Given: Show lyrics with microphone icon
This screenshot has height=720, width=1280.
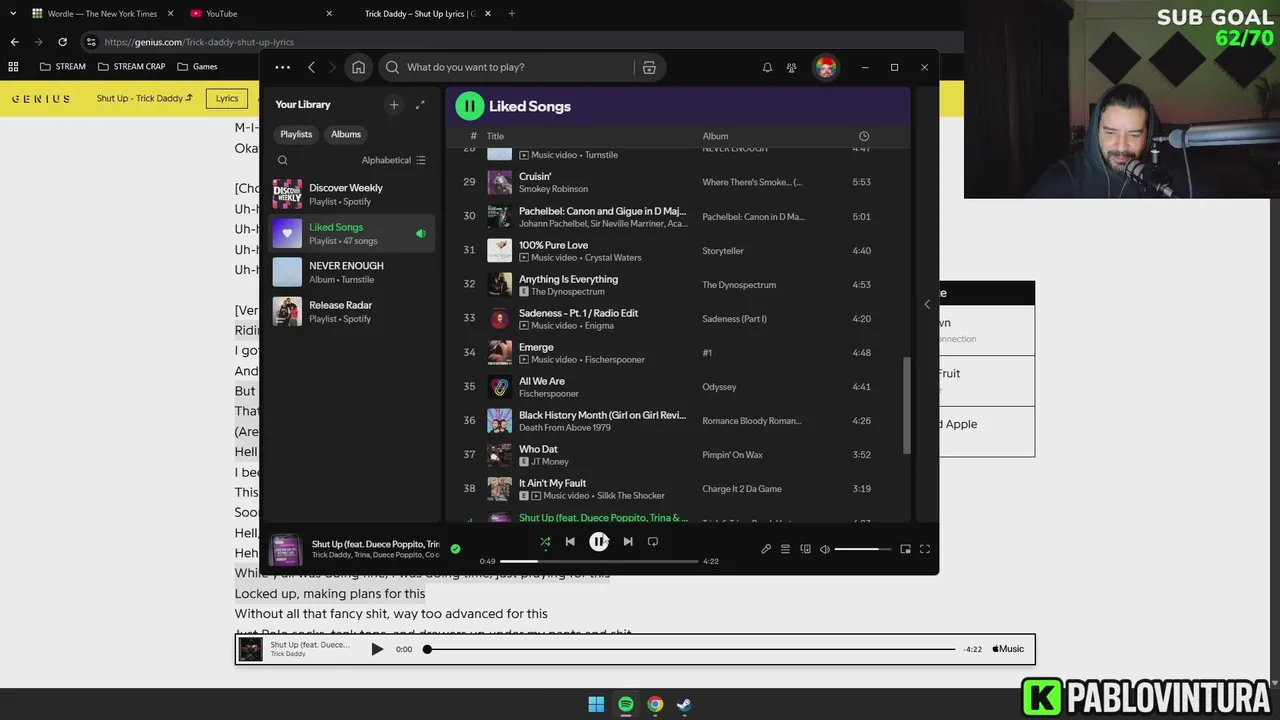Looking at the screenshot, I should pos(766,549).
